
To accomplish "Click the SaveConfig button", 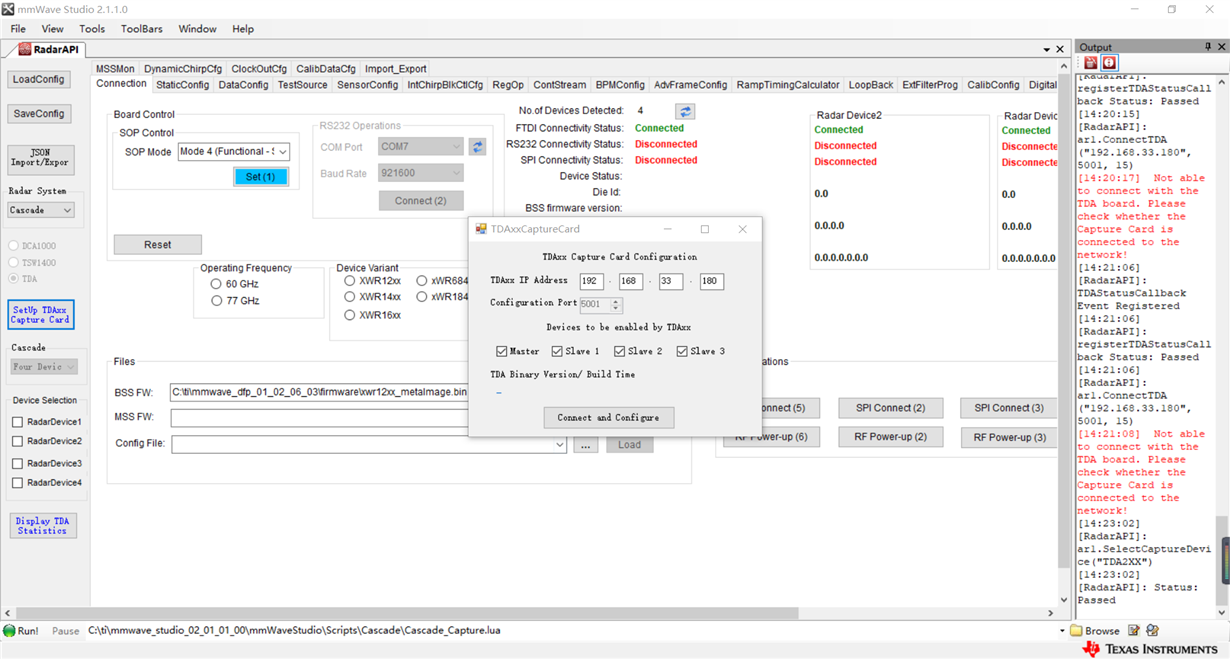I will 39,114.
